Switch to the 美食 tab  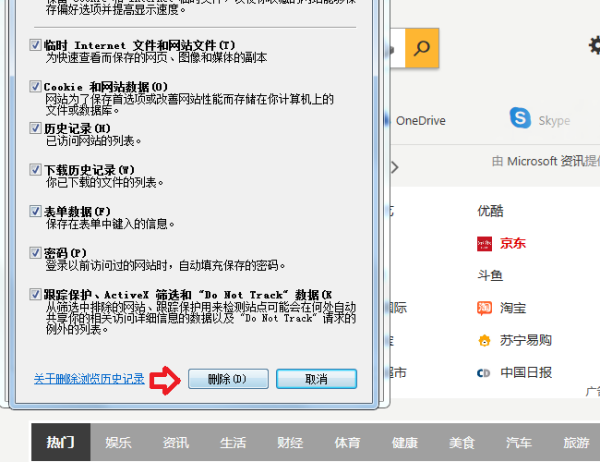pyautogui.click(x=462, y=442)
